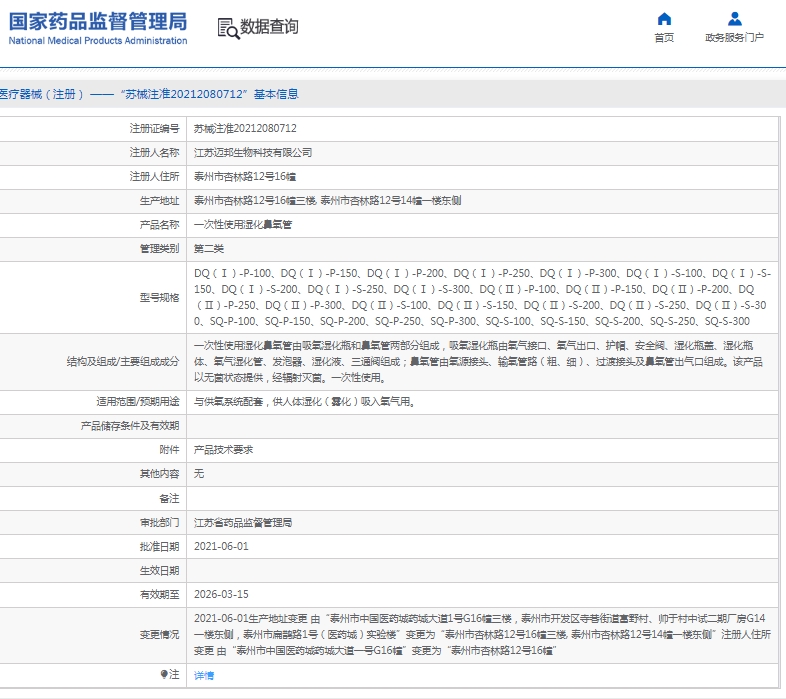This screenshot has width=786, height=699.
Task: Click attachment value 产品技术要求
Action: 224,450
